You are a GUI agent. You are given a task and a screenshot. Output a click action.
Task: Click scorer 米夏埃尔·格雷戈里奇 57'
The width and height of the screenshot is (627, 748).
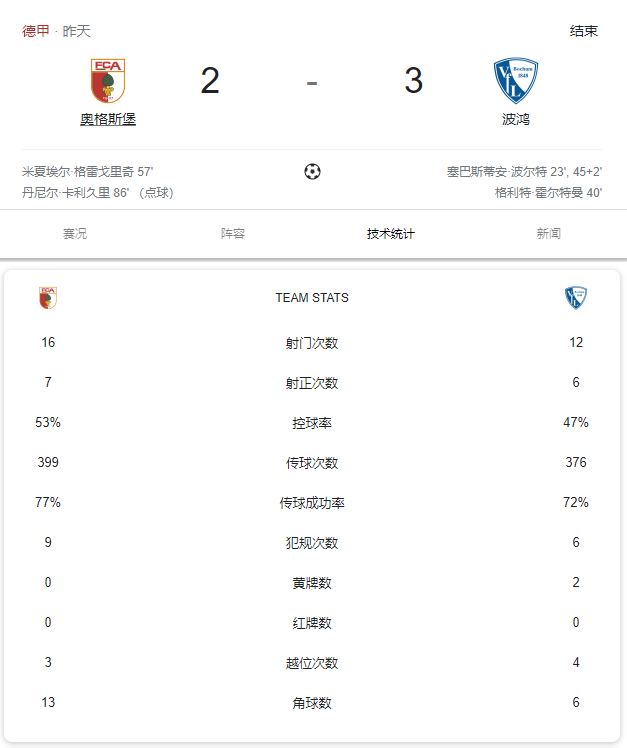[x=87, y=172]
